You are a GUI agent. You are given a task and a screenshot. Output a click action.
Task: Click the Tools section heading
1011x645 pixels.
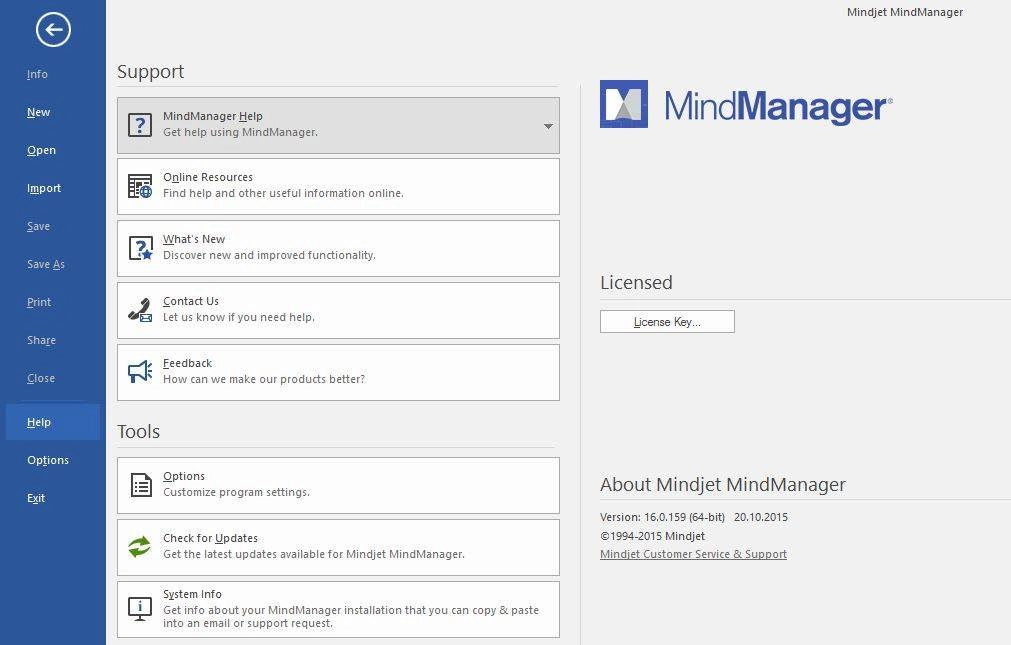(139, 432)
